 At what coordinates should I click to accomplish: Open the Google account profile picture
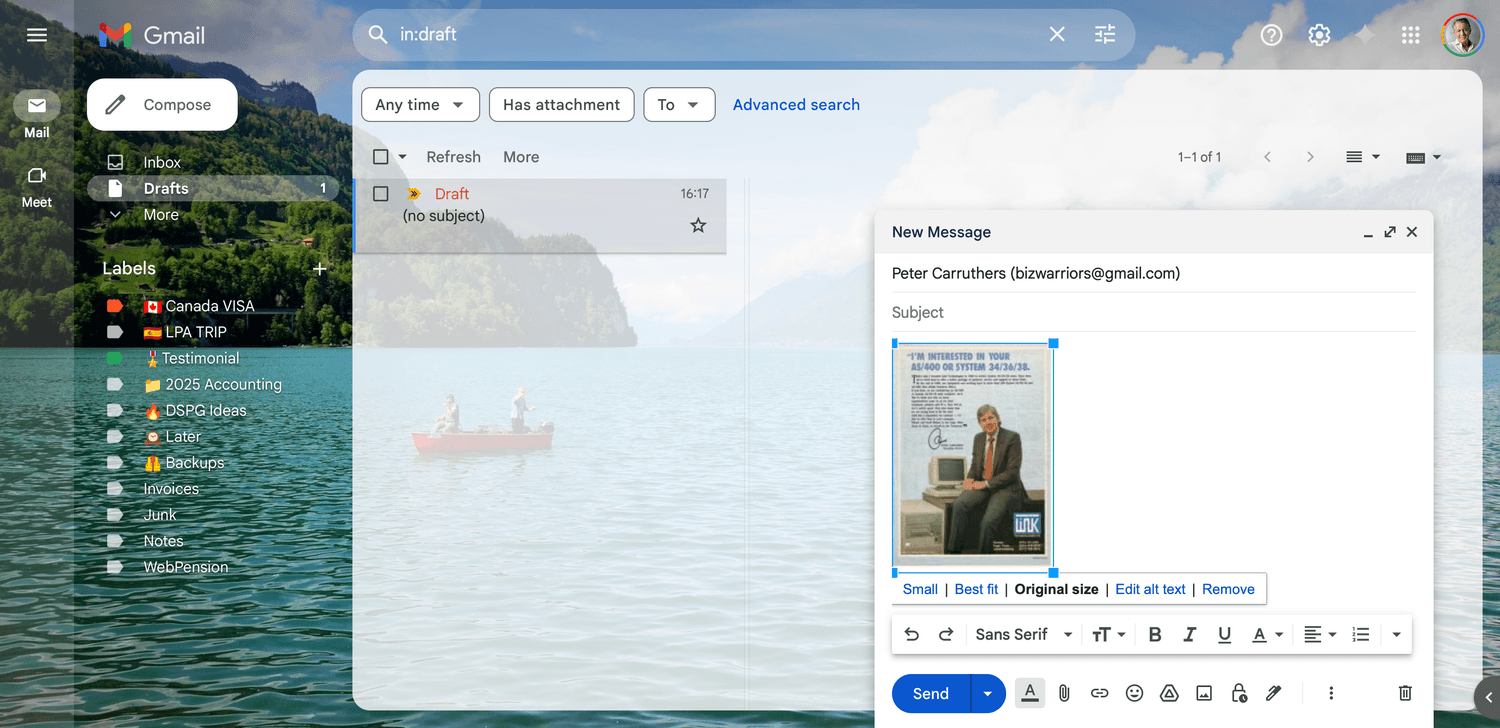(x=1462, y=35)
